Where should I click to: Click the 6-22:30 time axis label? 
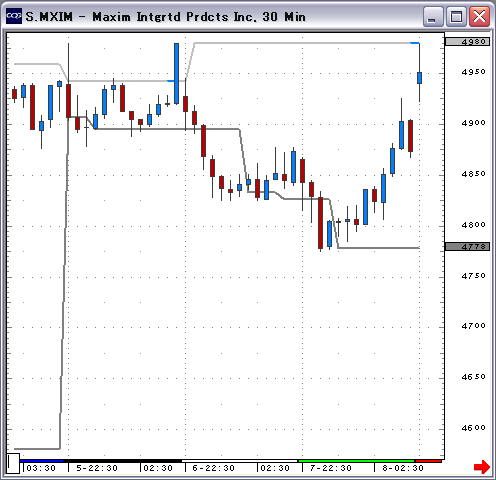[214, 468]
